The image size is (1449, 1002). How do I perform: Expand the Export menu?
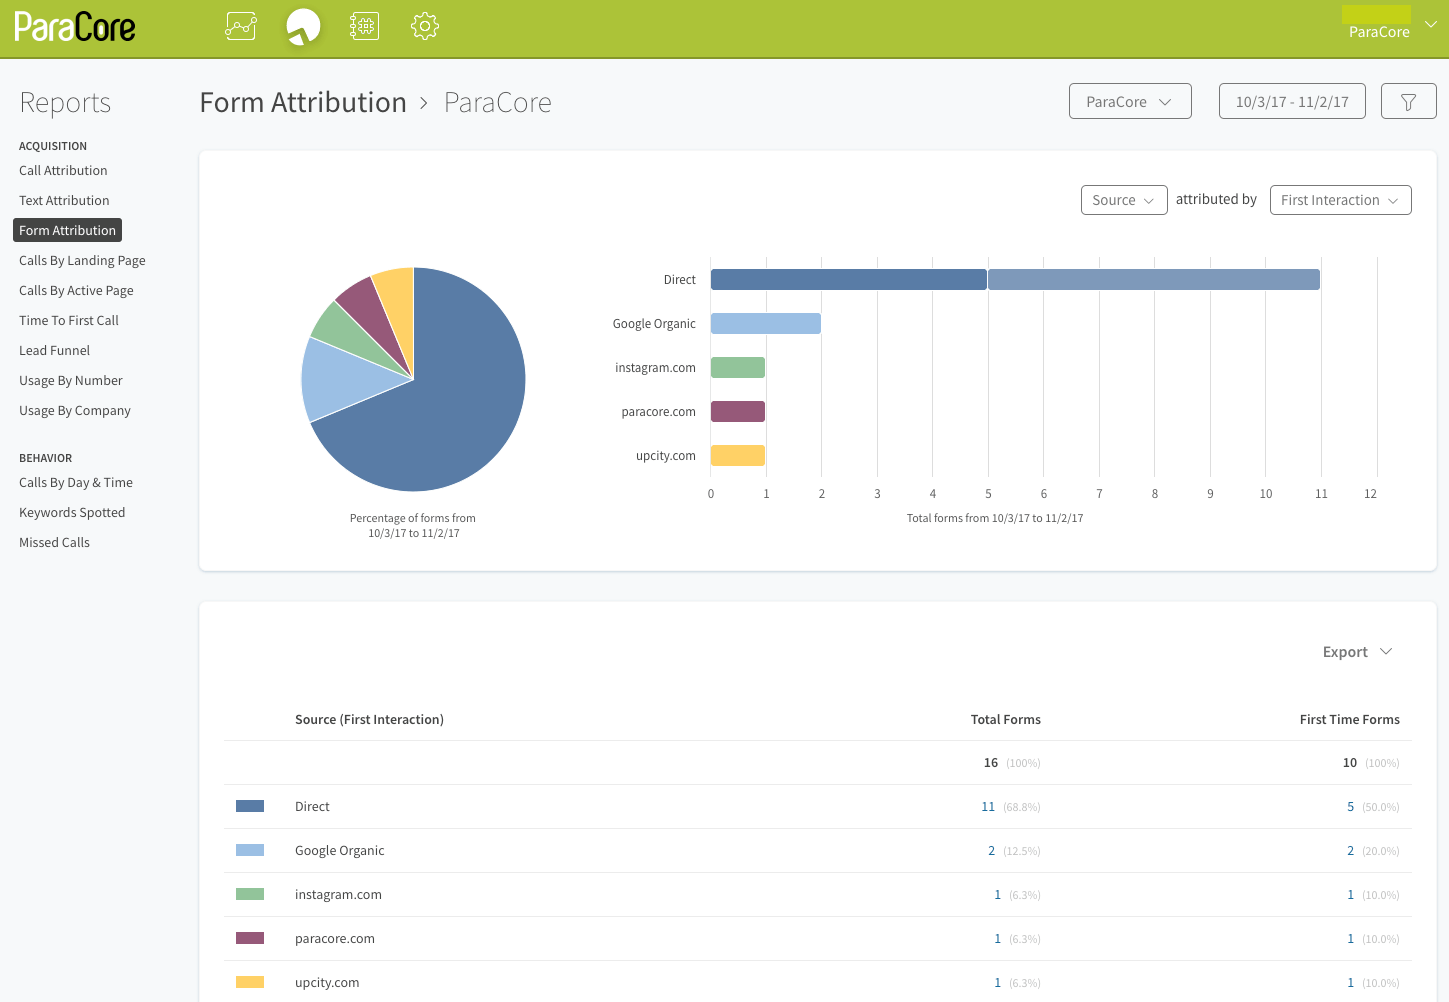tap(1357, 652)
